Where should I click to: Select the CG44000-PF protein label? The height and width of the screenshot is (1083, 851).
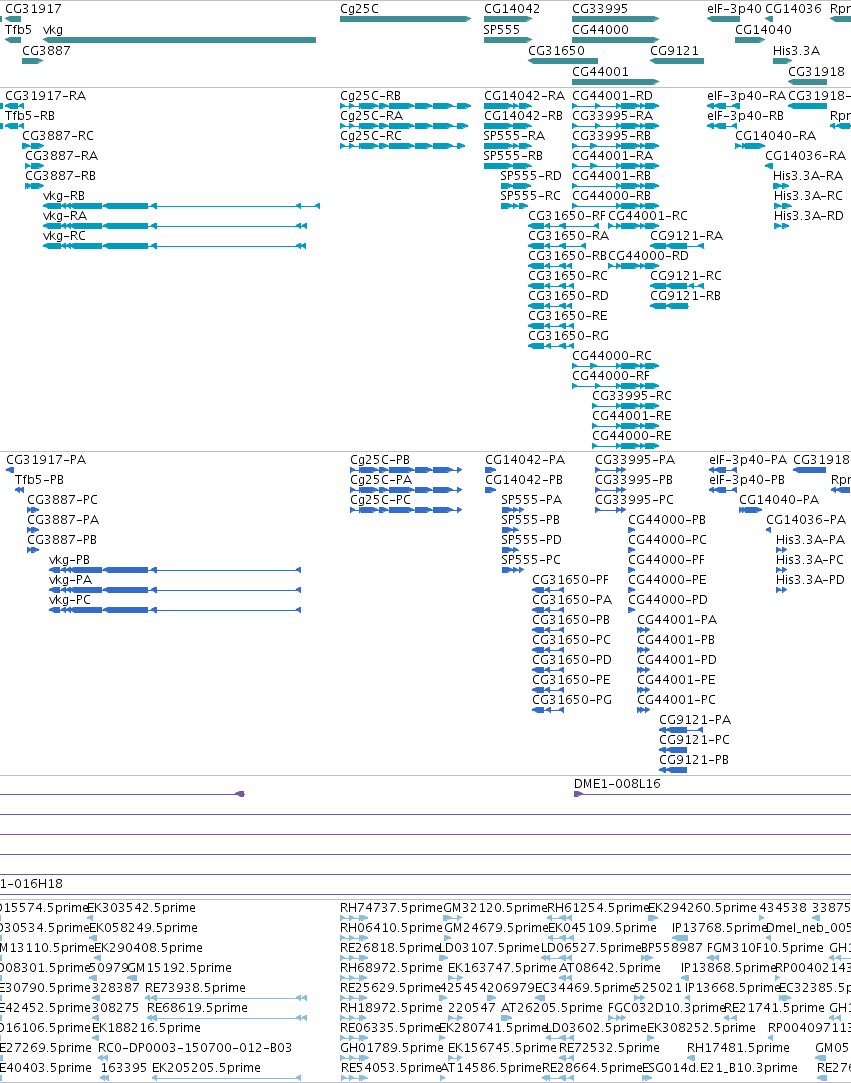(x=667, y=560)
